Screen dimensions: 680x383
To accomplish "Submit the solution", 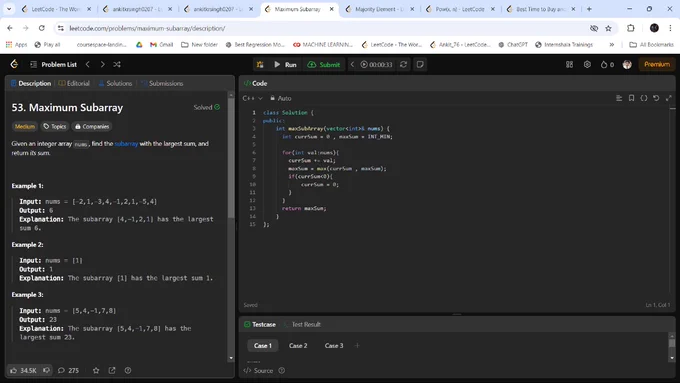I will pos(324,65).
